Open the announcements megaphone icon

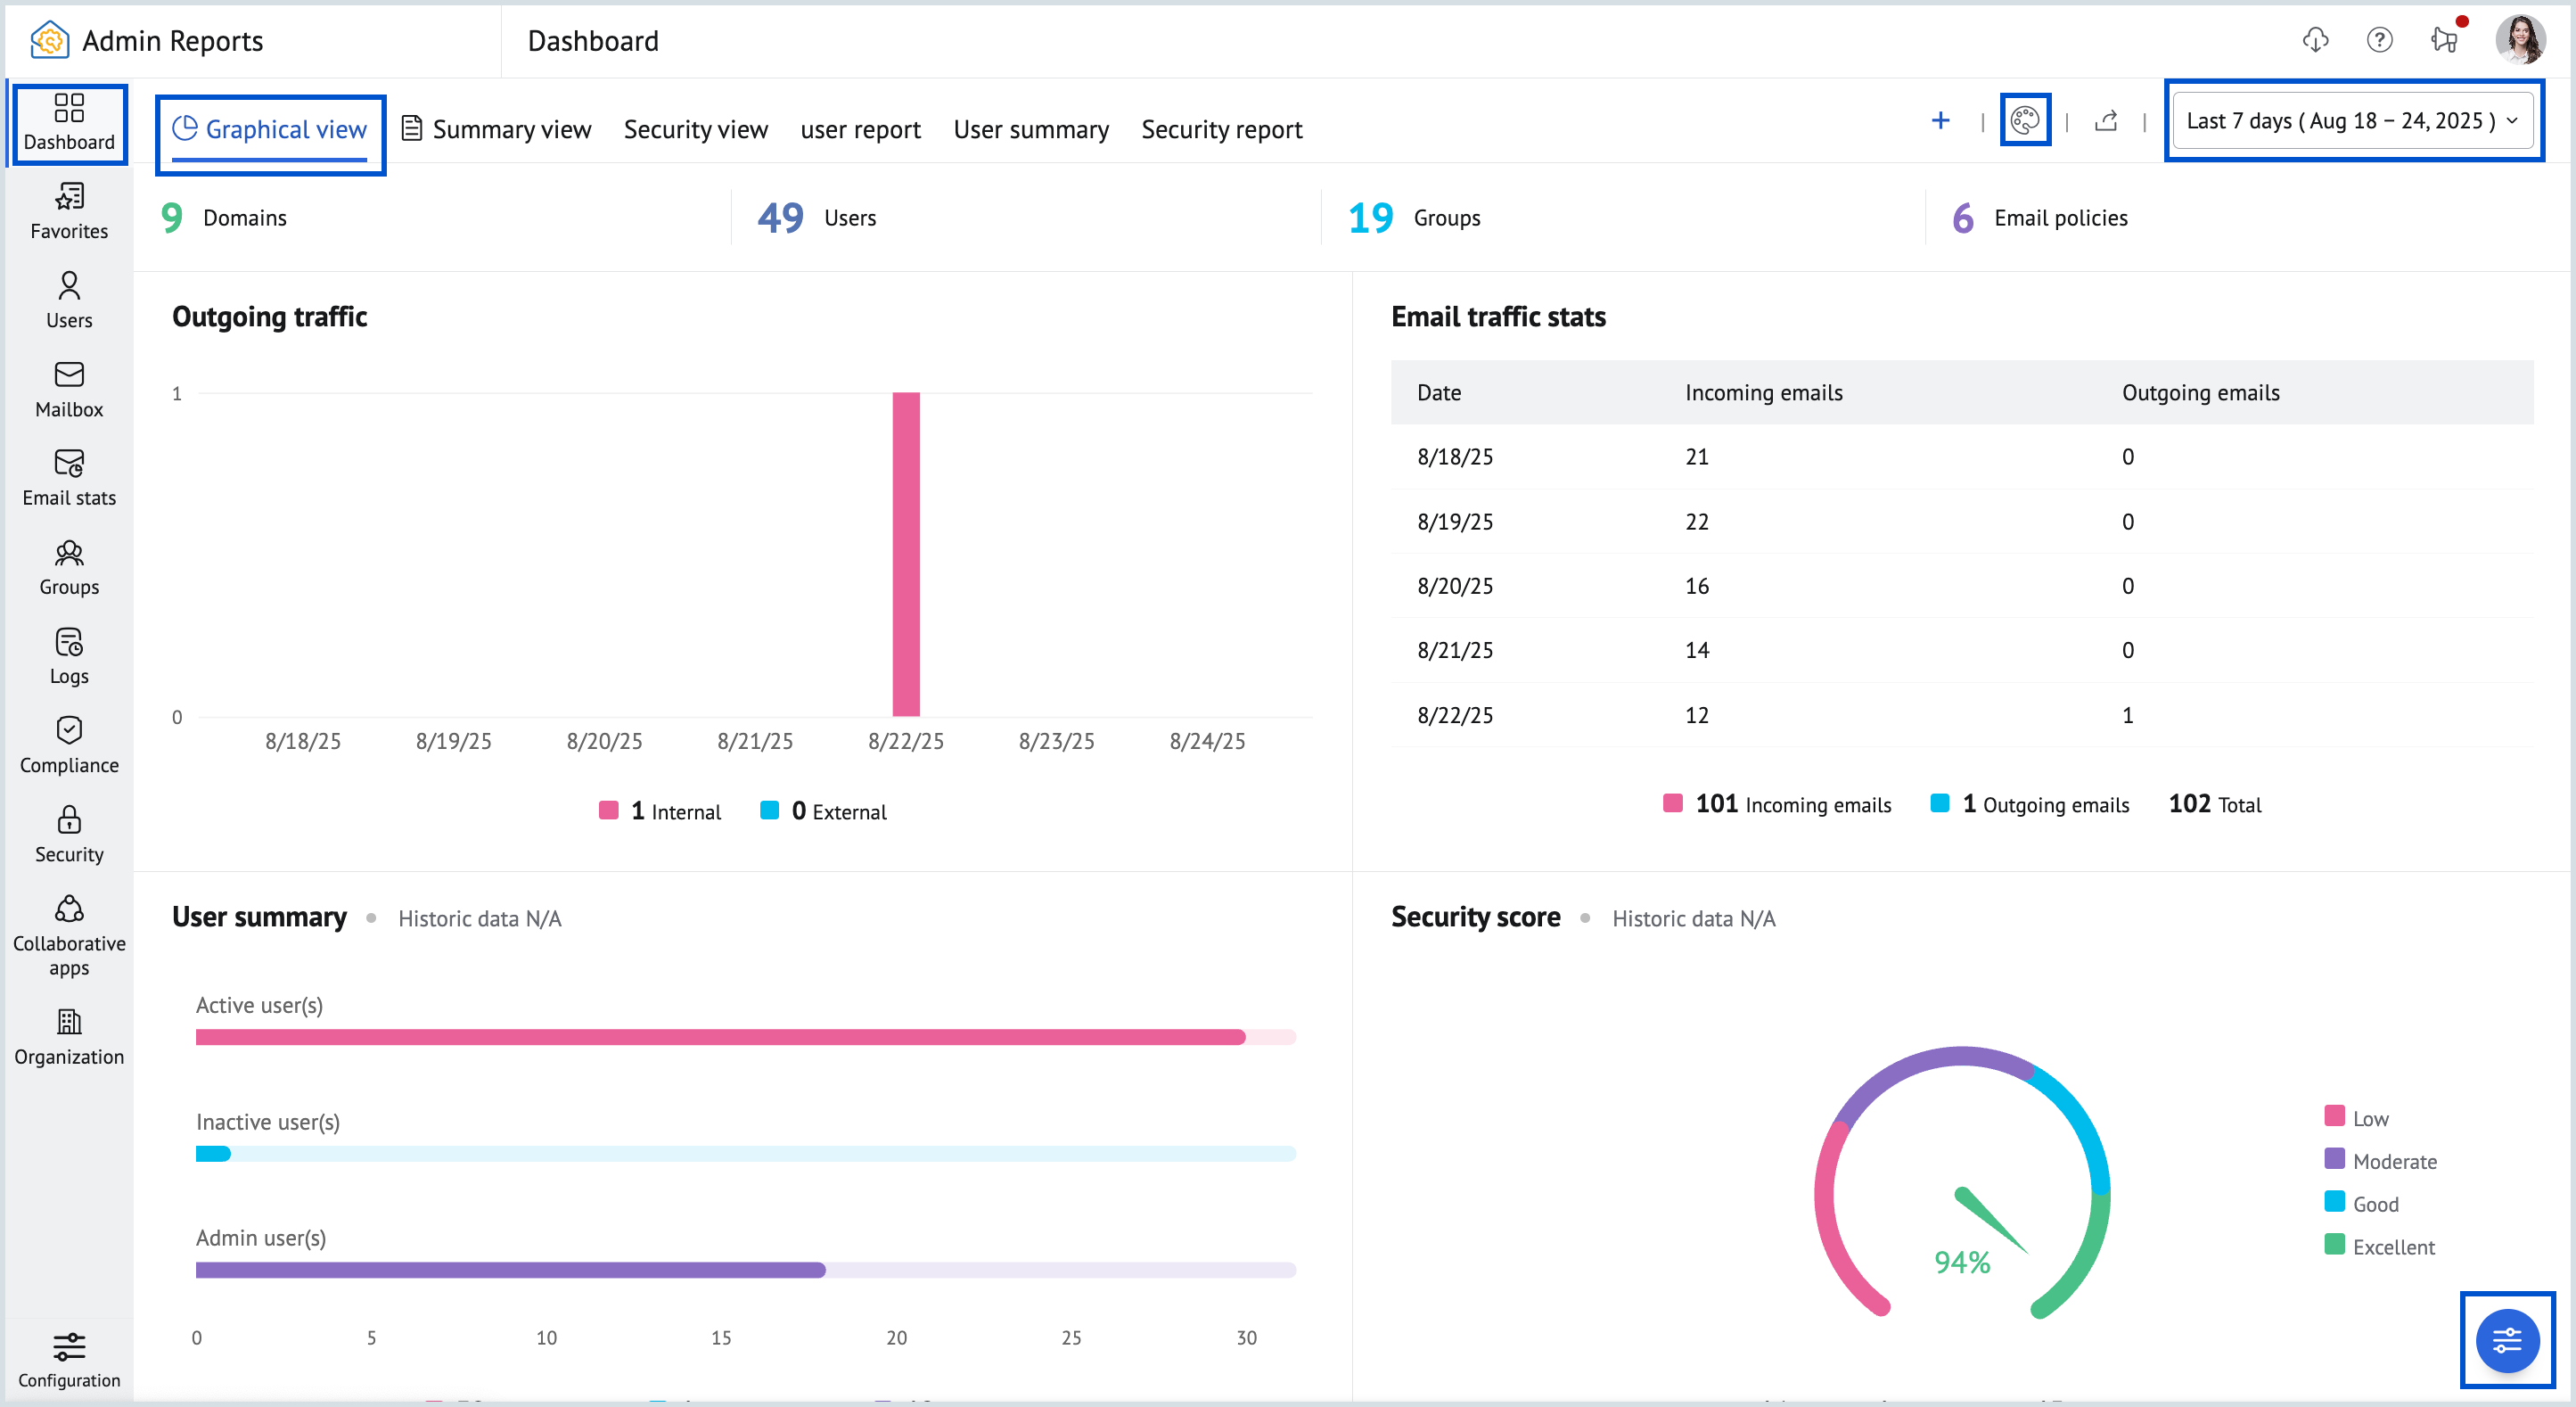(2444, 40)
